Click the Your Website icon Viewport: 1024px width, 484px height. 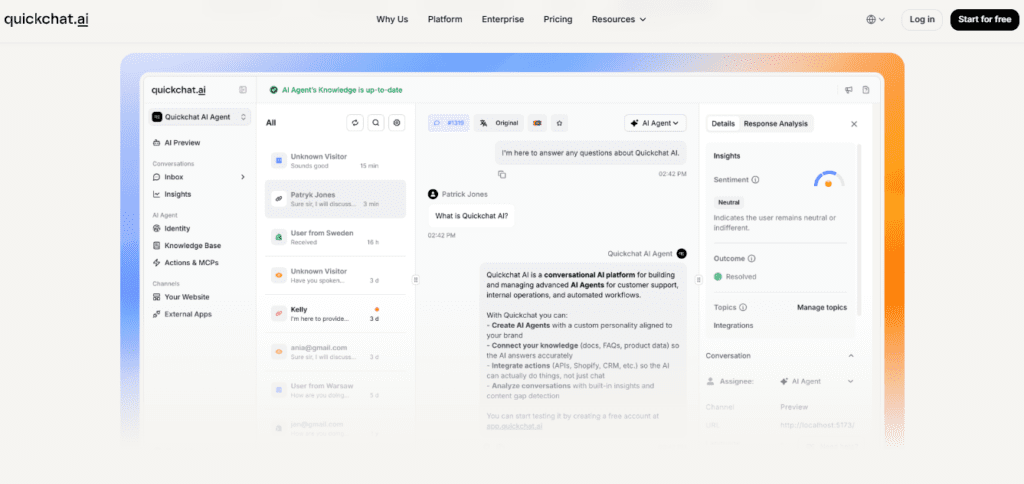[157, 297]
